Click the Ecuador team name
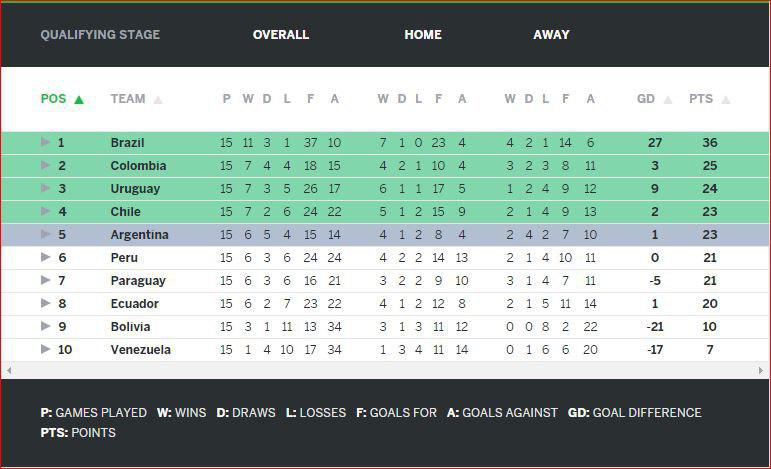The image size is (771, 469). (x=132, y=304)
